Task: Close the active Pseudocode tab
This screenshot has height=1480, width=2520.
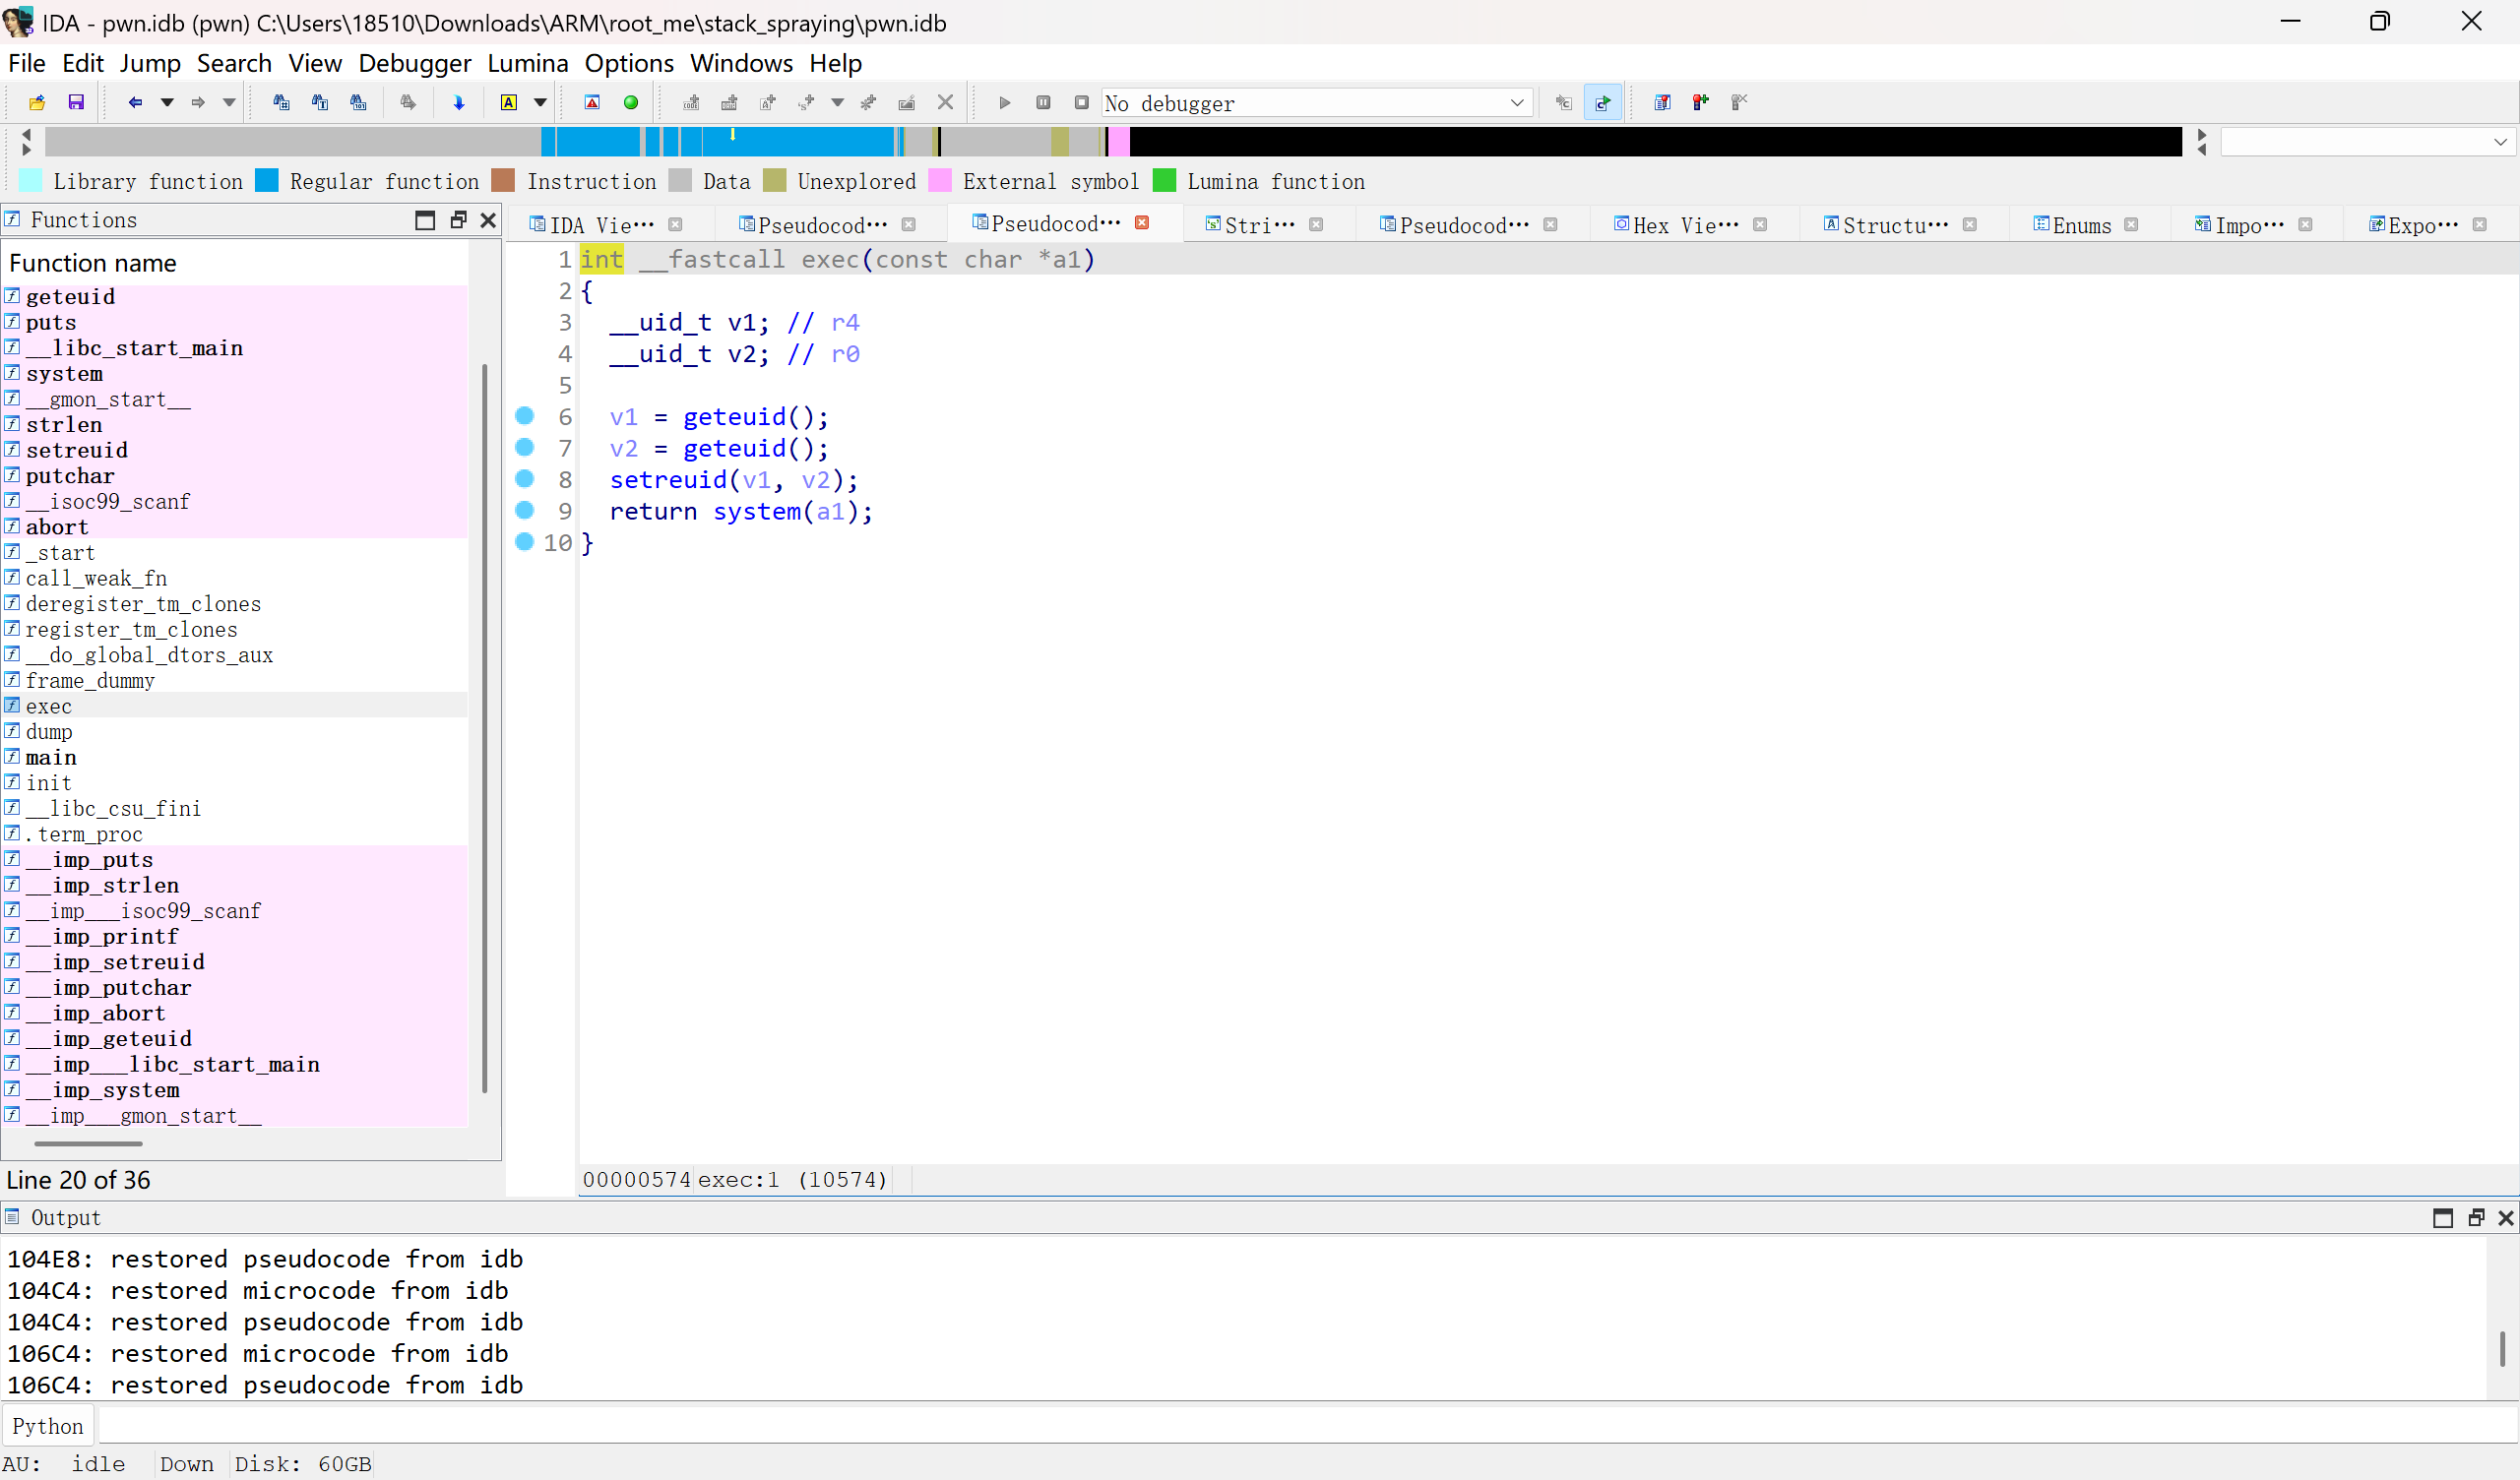Action: (x=1142, y=222)
